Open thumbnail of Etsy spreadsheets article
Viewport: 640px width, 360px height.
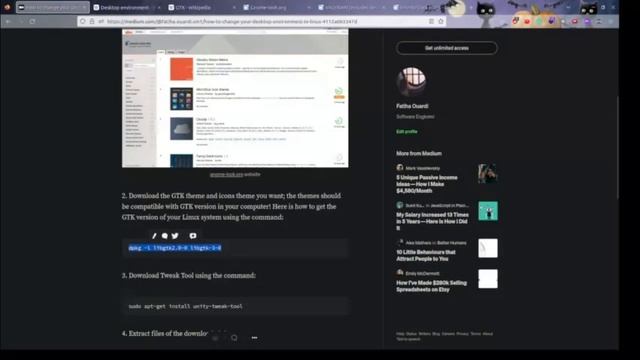click(488, 279)
